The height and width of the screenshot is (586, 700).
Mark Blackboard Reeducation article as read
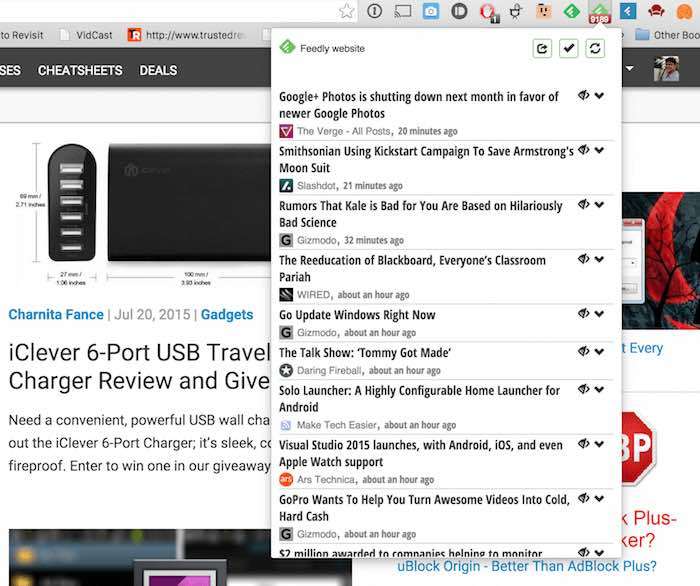(x=583, y=259)
